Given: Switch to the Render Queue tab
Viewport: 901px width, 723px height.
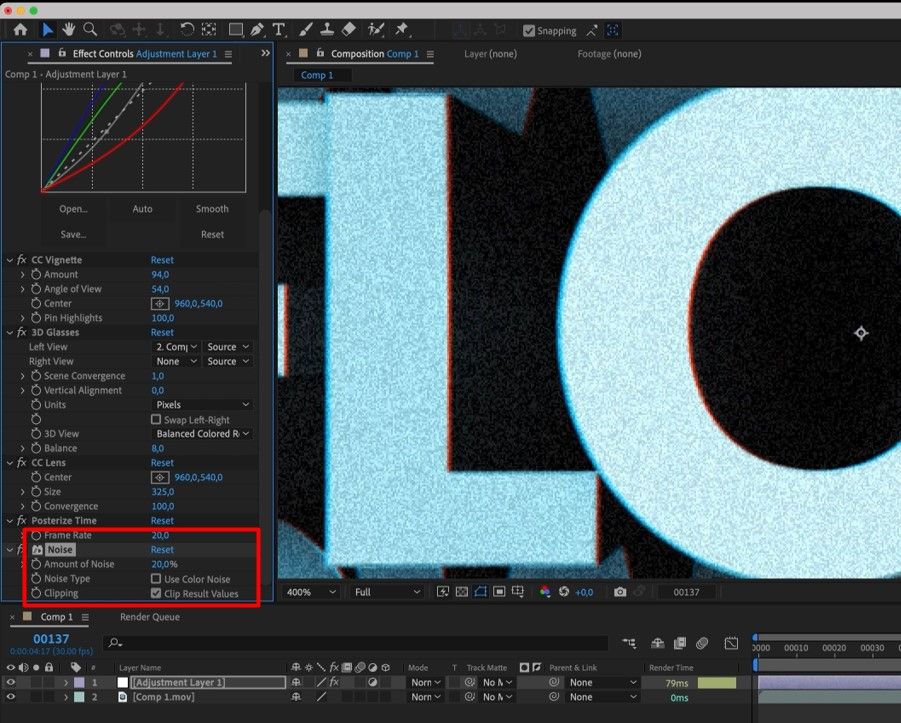Looking at the screenshot, I should click(x=149, y=617).
